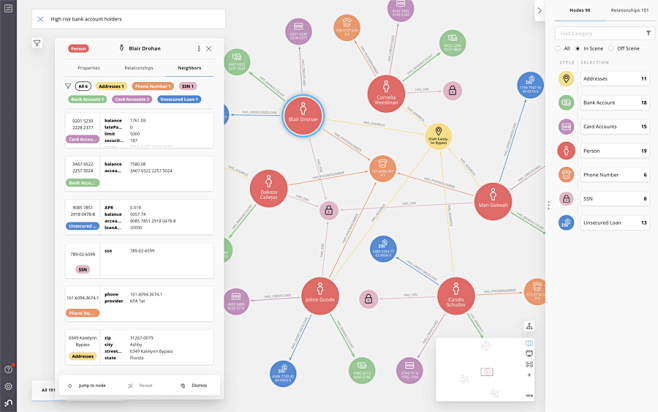658x412 pixels.
Task: Open the Relationships tab of the card
Action: [139, 68]
